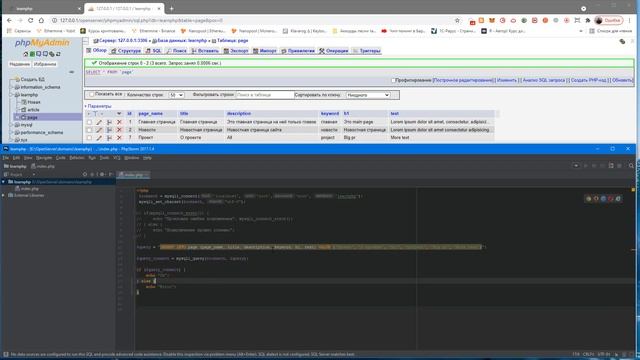Click the else line in the PhpStorm editor
The image size is (640, 360).
(x=146, y=281)
